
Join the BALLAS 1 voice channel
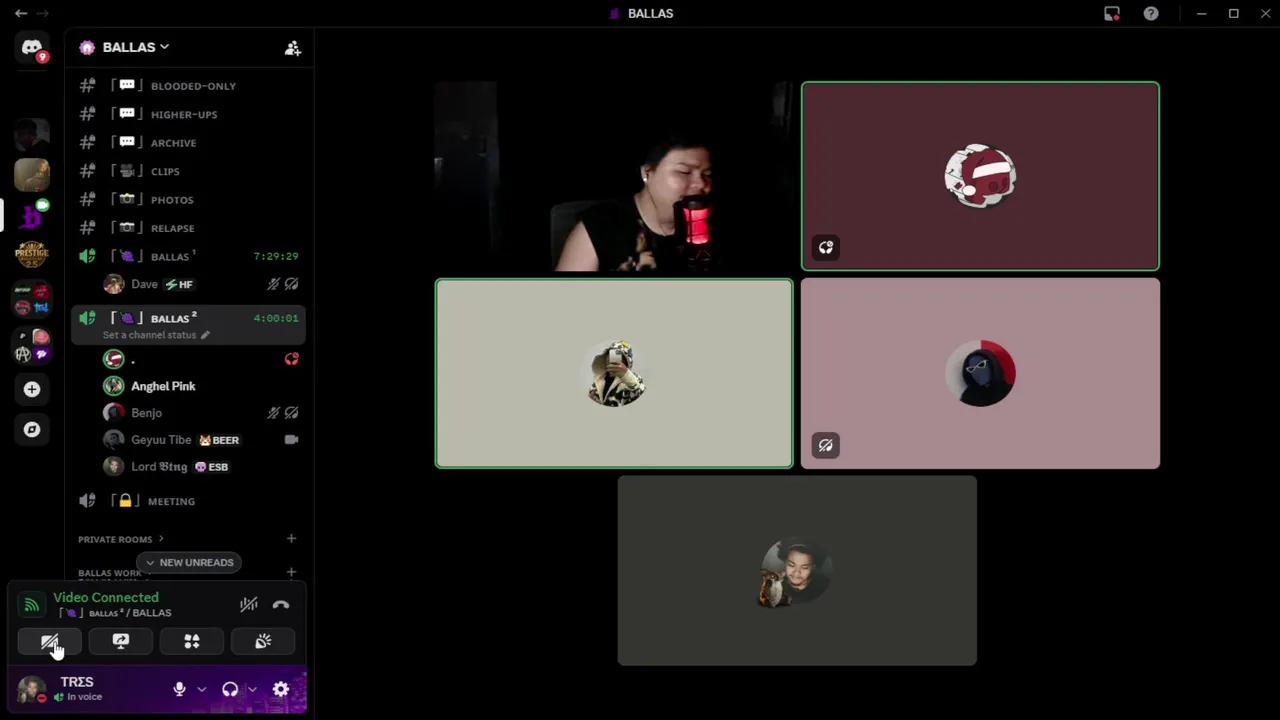click(189, 256)
